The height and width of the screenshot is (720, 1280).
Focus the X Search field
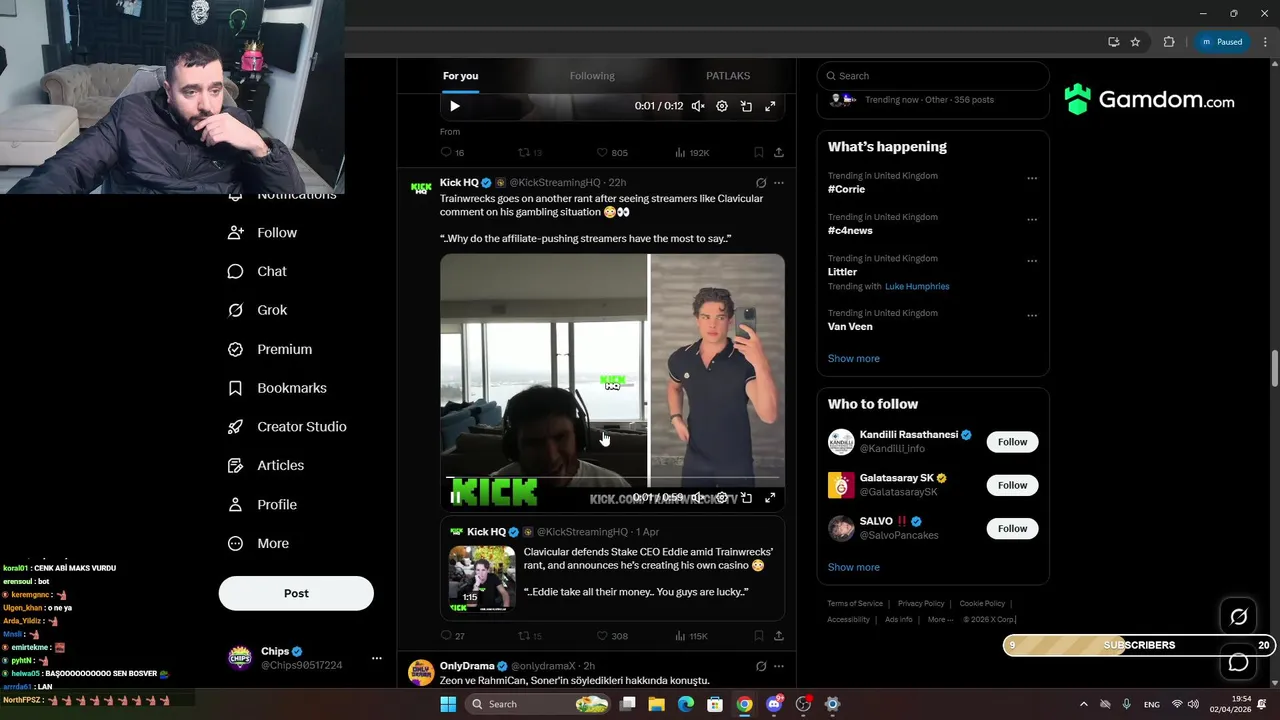pos(933,76)
